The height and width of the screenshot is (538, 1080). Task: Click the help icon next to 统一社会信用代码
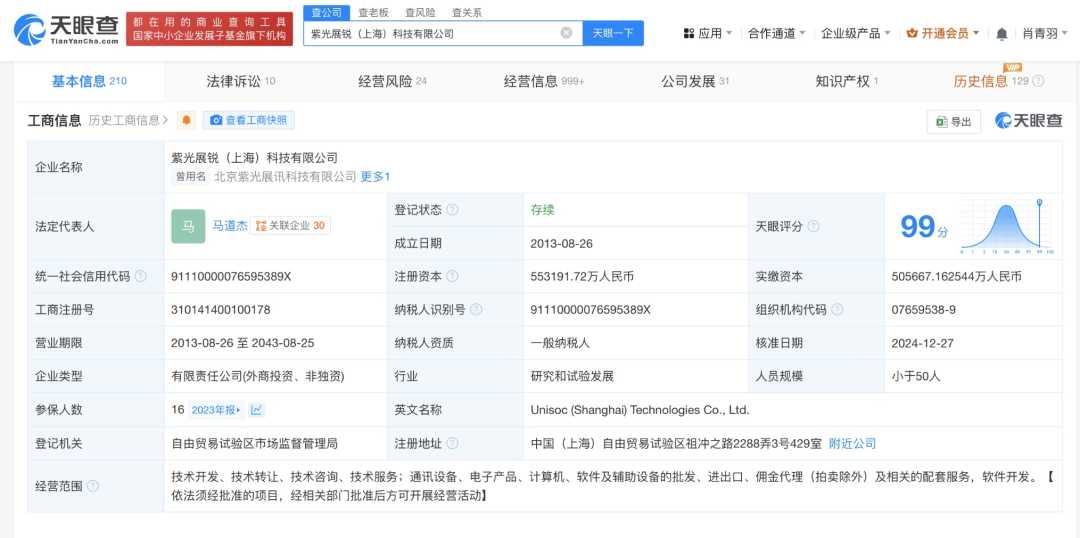[x=140, y=277]
